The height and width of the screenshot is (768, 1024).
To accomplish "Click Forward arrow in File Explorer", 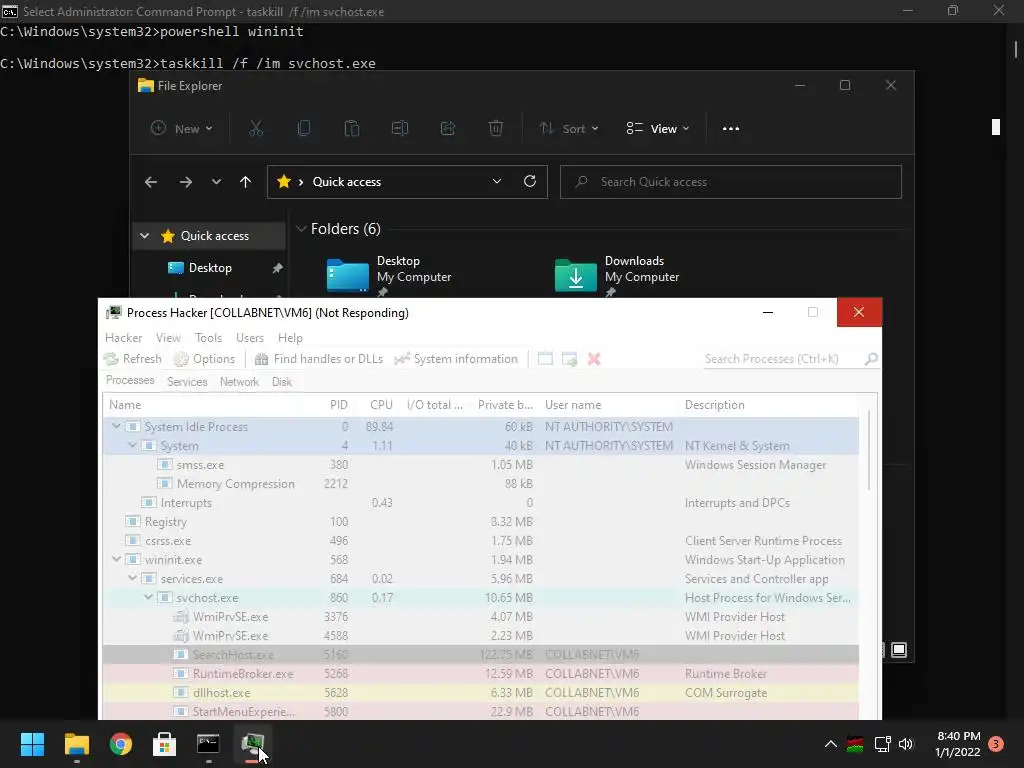I will [186, 182].
